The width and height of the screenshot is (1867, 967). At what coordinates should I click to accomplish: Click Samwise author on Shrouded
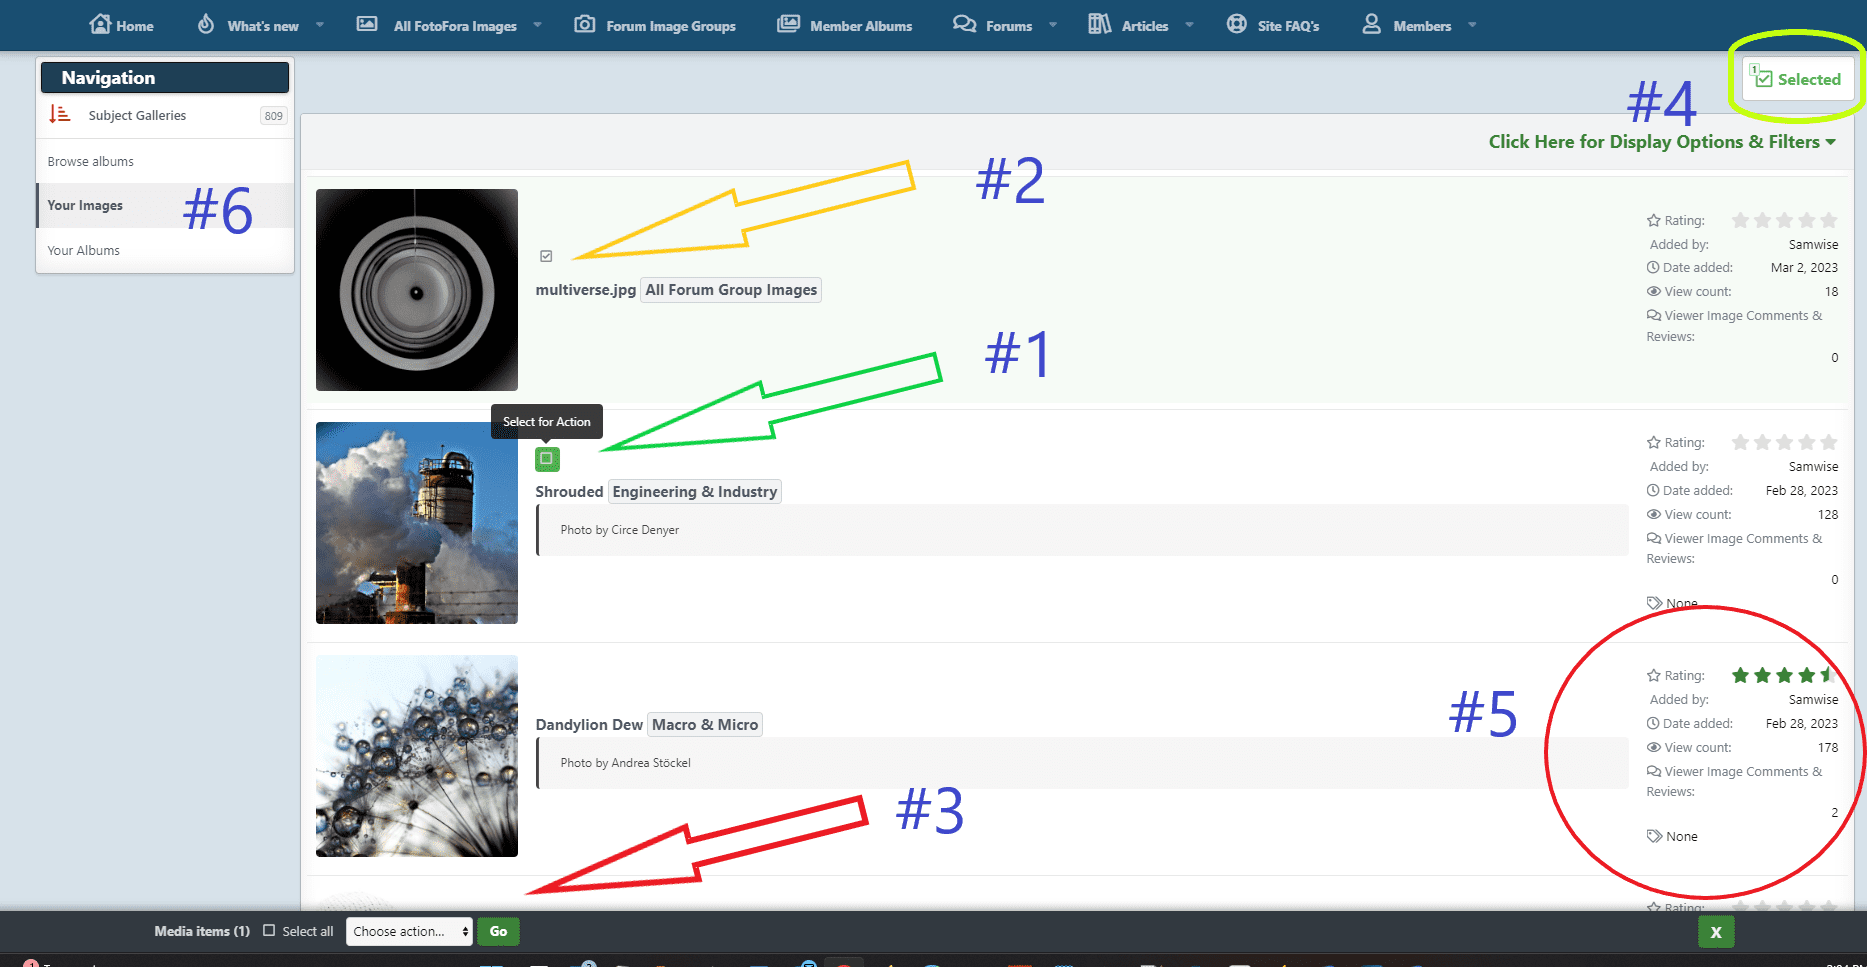tap(1813, 466)
